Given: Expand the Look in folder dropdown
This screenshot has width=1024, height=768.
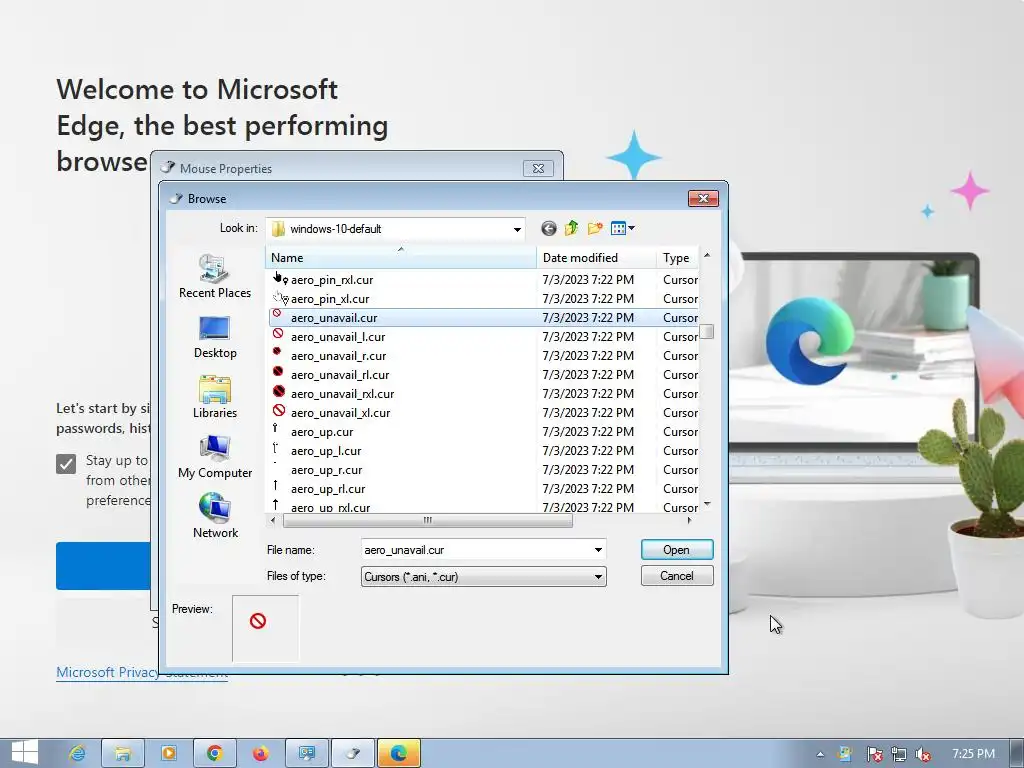Looking at the screenshot, I should coord(517,229).
